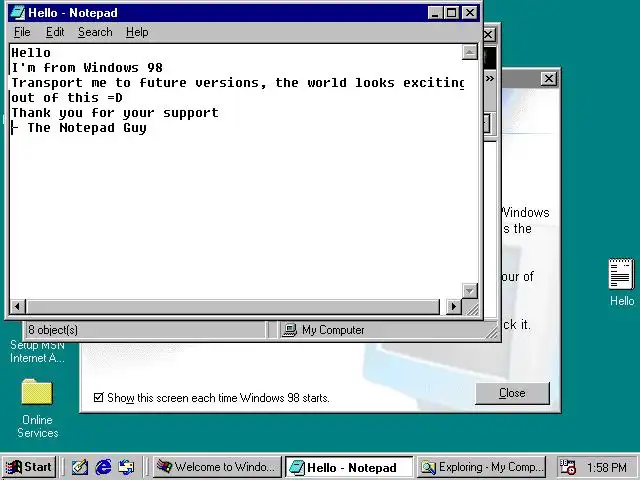
Task: Click the horizontal scrollbar right arrow in Notepad
Action: (454, 306)
